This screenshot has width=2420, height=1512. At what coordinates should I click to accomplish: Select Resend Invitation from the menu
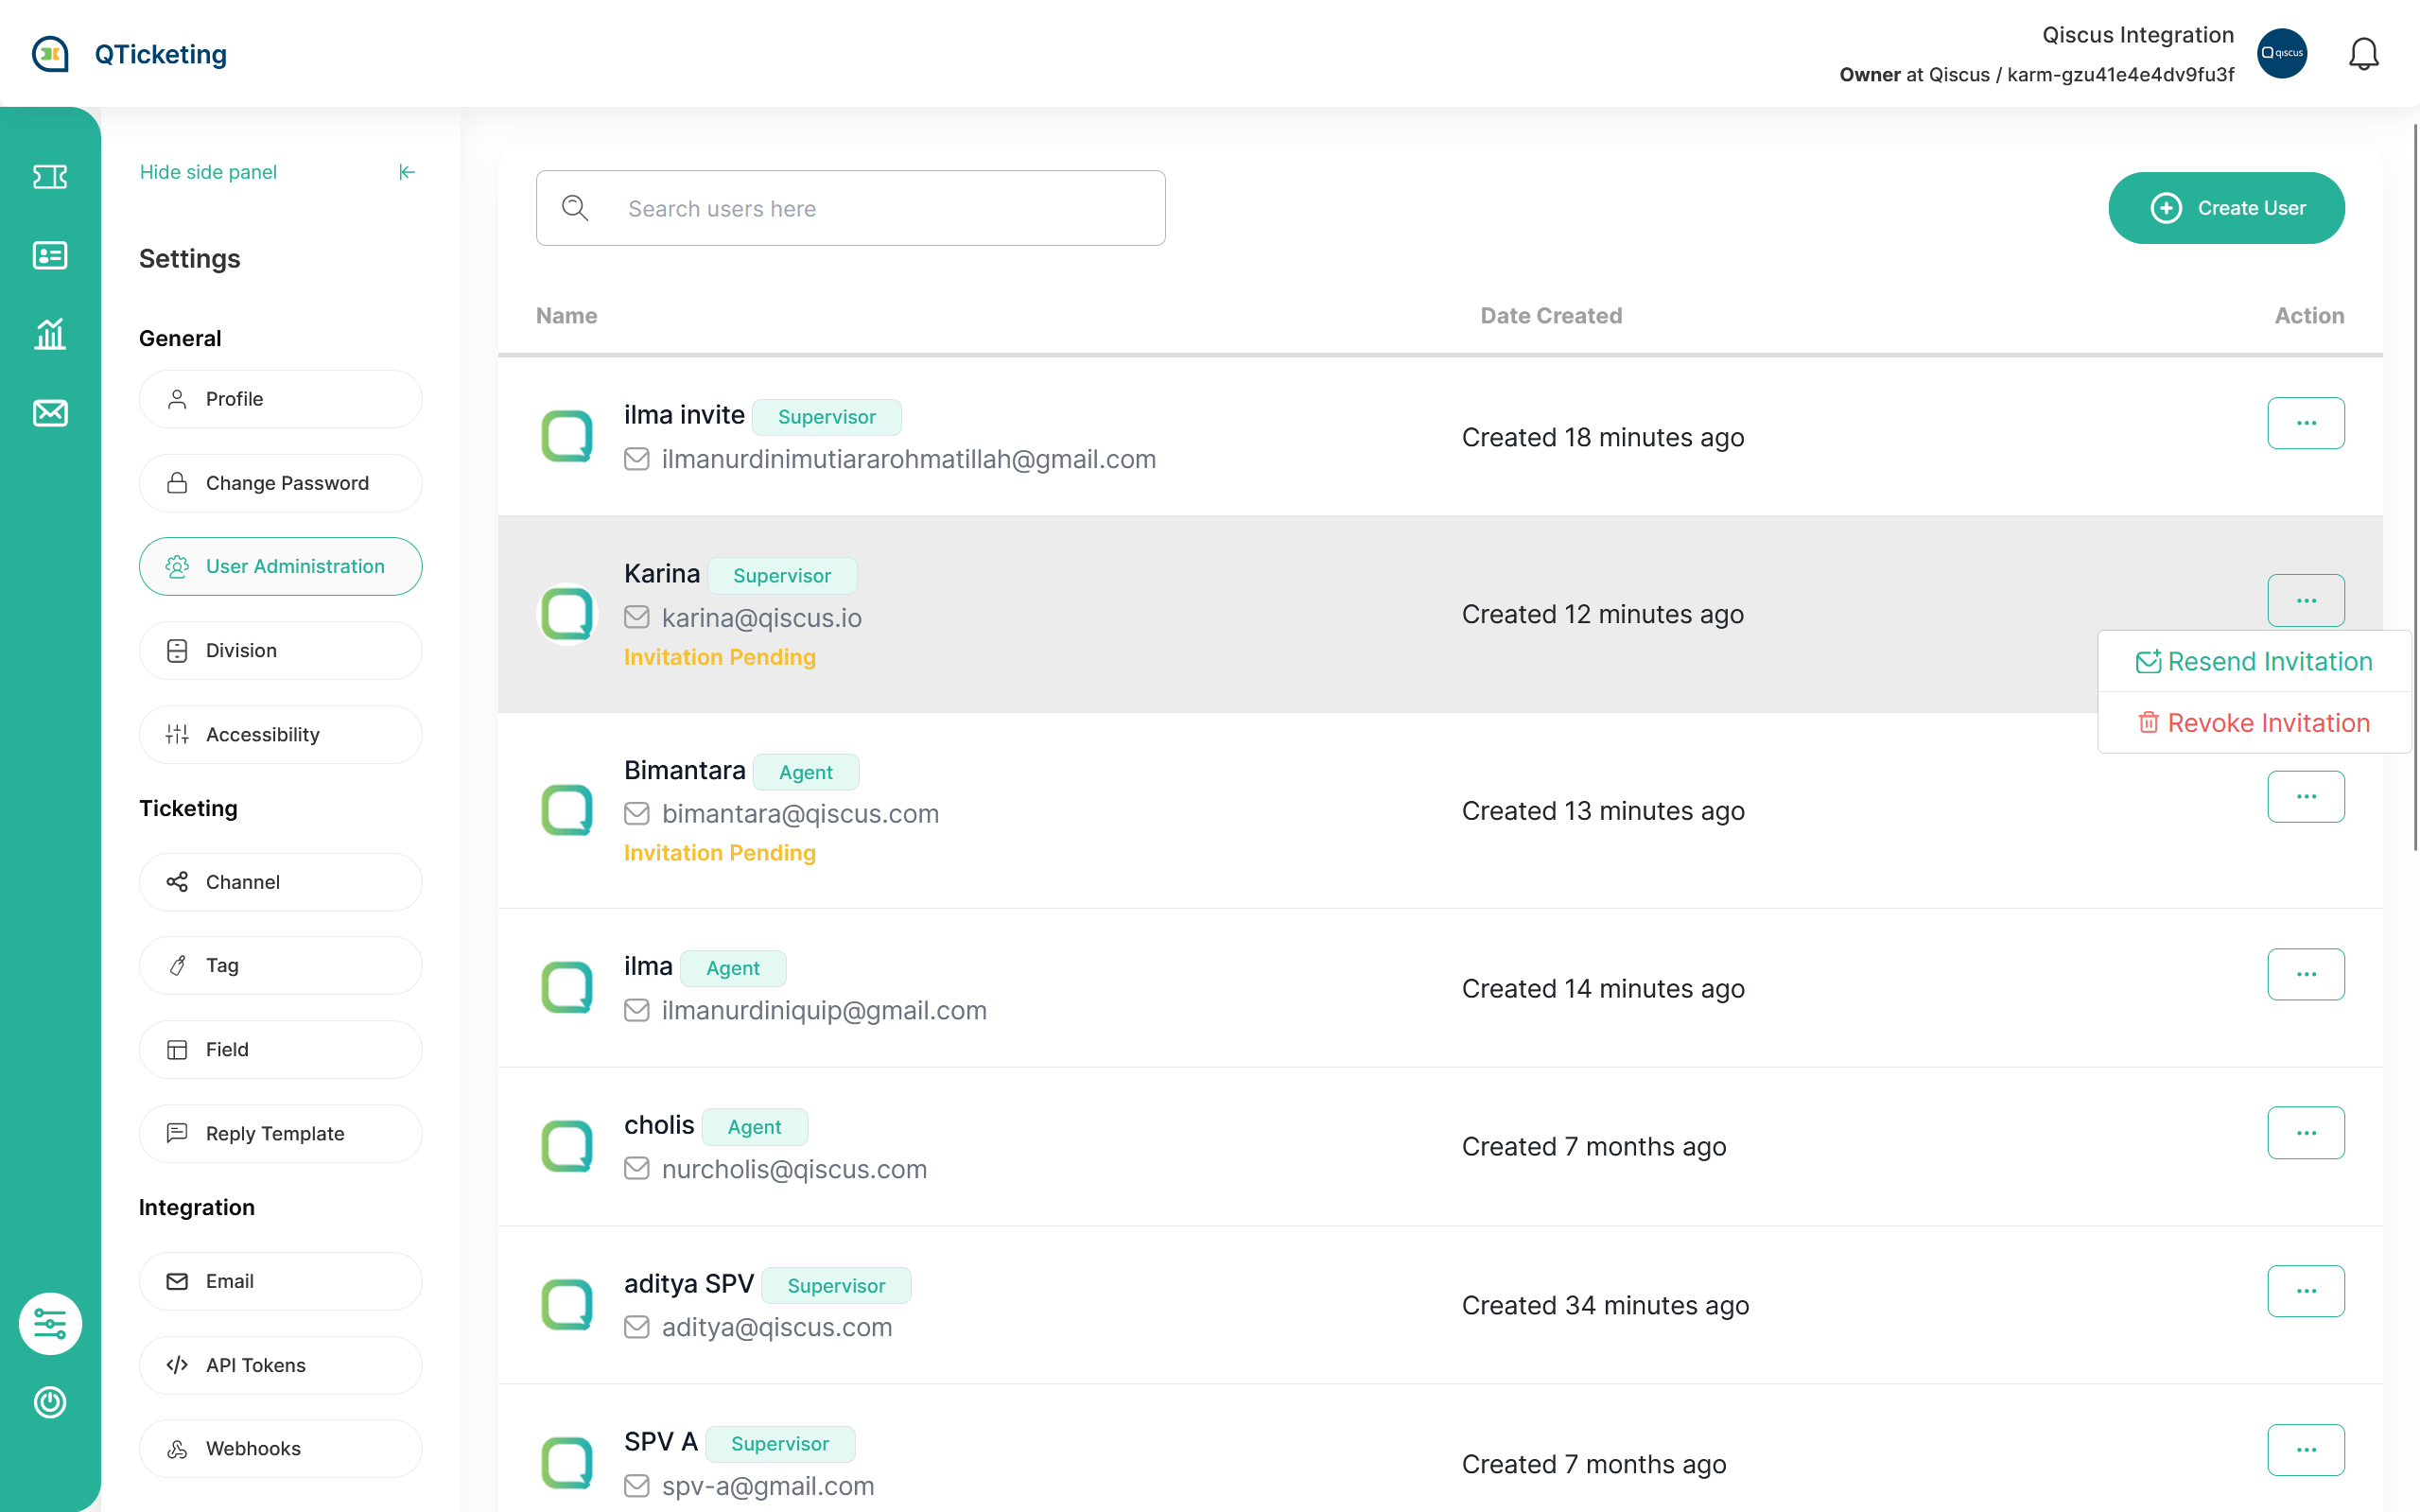click(x=2254, y=661)
